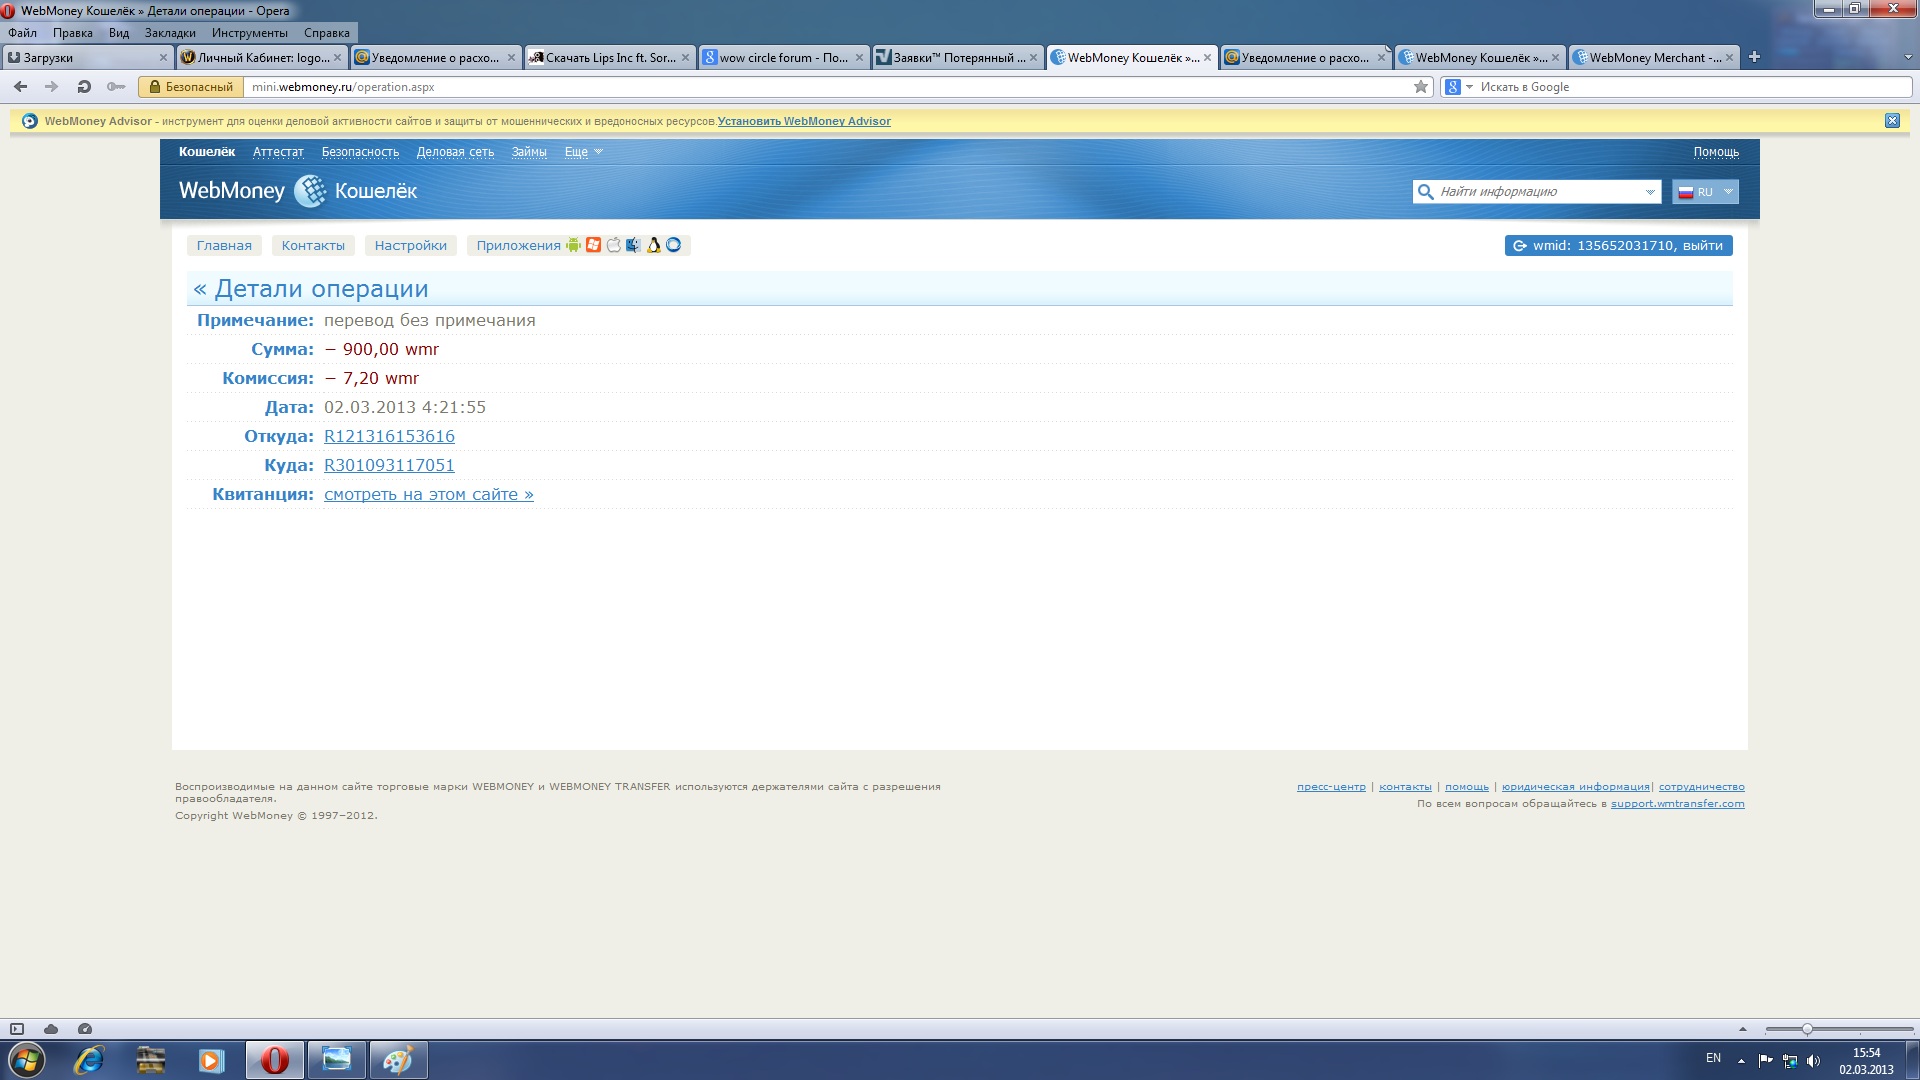Viewport: 1920px width, 1080px height.
Task: Switch to the Загрузки tab
Action: [x=87, y=57]
